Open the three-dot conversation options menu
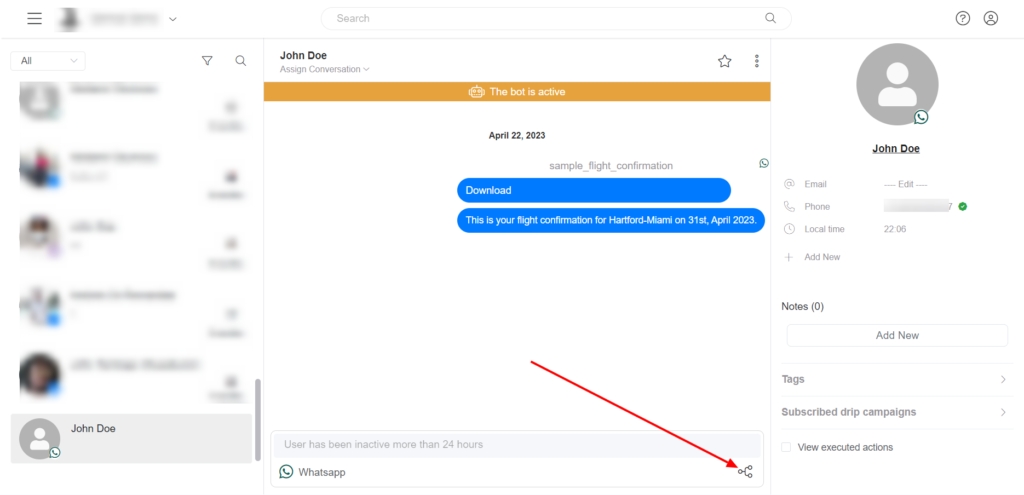 (756, 61)
